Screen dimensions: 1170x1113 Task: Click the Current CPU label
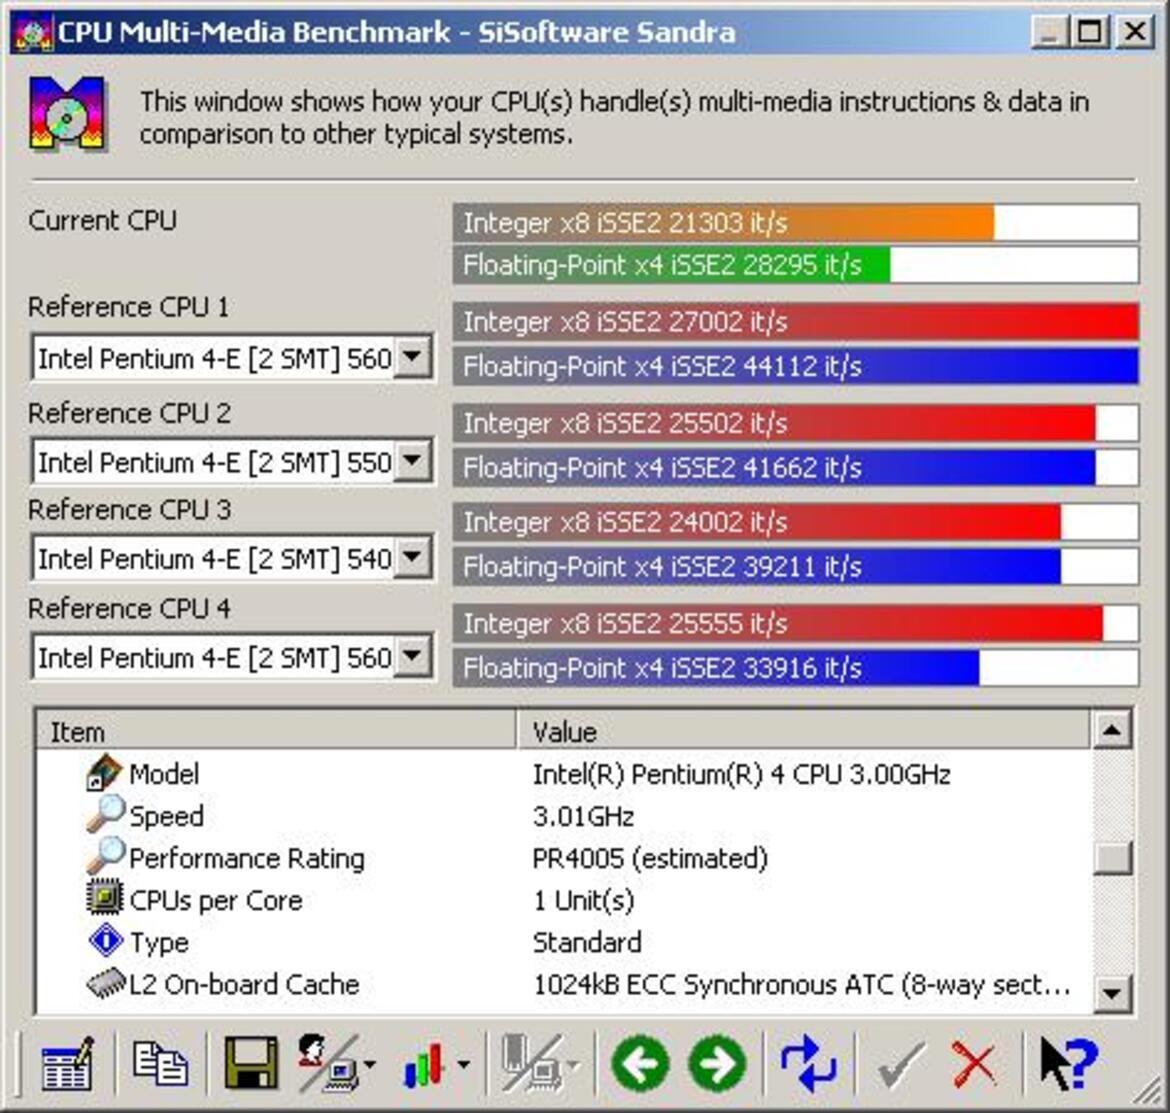(x=102, y=221)
